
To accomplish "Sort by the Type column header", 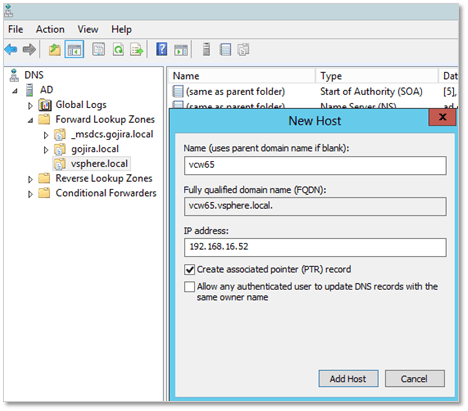I will pyautogui.click(x=377, y=76).
